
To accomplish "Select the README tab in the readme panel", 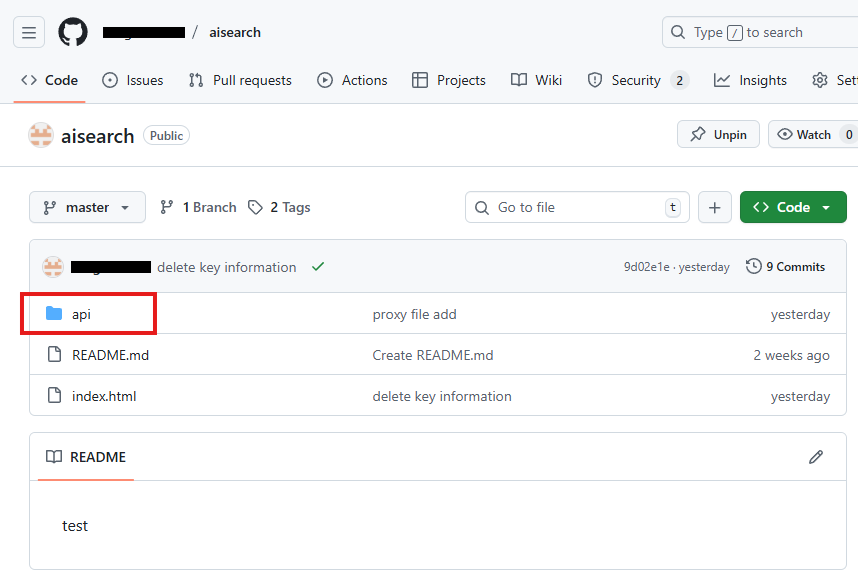I will click(x=86, y=457).
